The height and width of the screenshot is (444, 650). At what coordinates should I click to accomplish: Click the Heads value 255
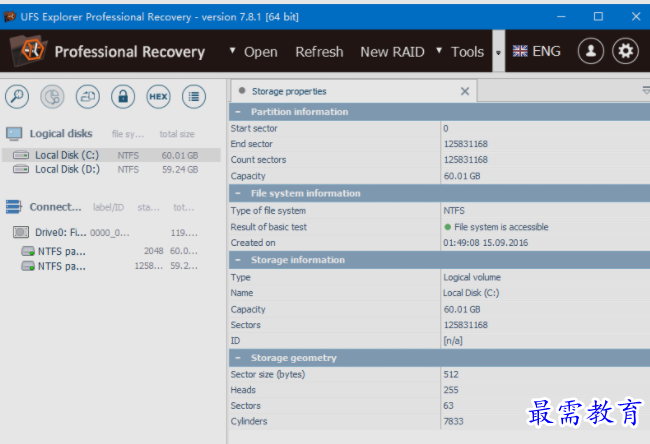pos(451,390)
